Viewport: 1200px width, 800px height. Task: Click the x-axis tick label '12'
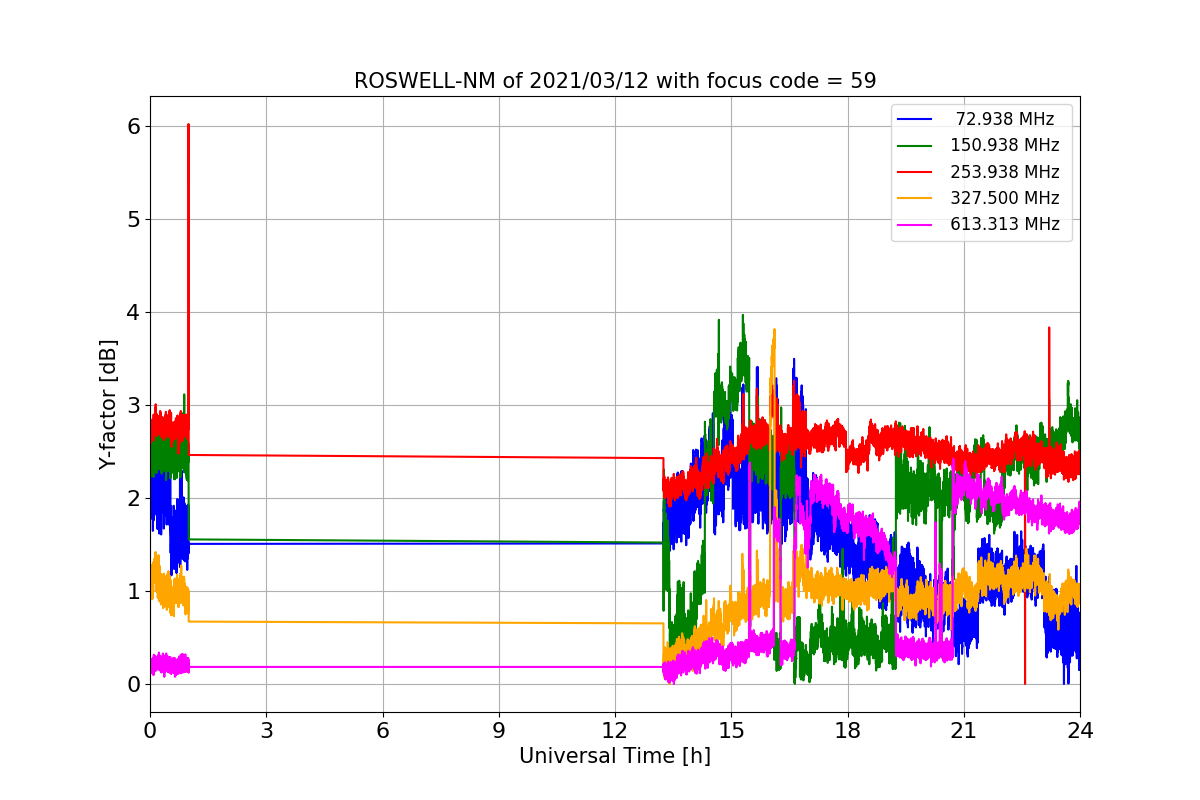point(615,731)
